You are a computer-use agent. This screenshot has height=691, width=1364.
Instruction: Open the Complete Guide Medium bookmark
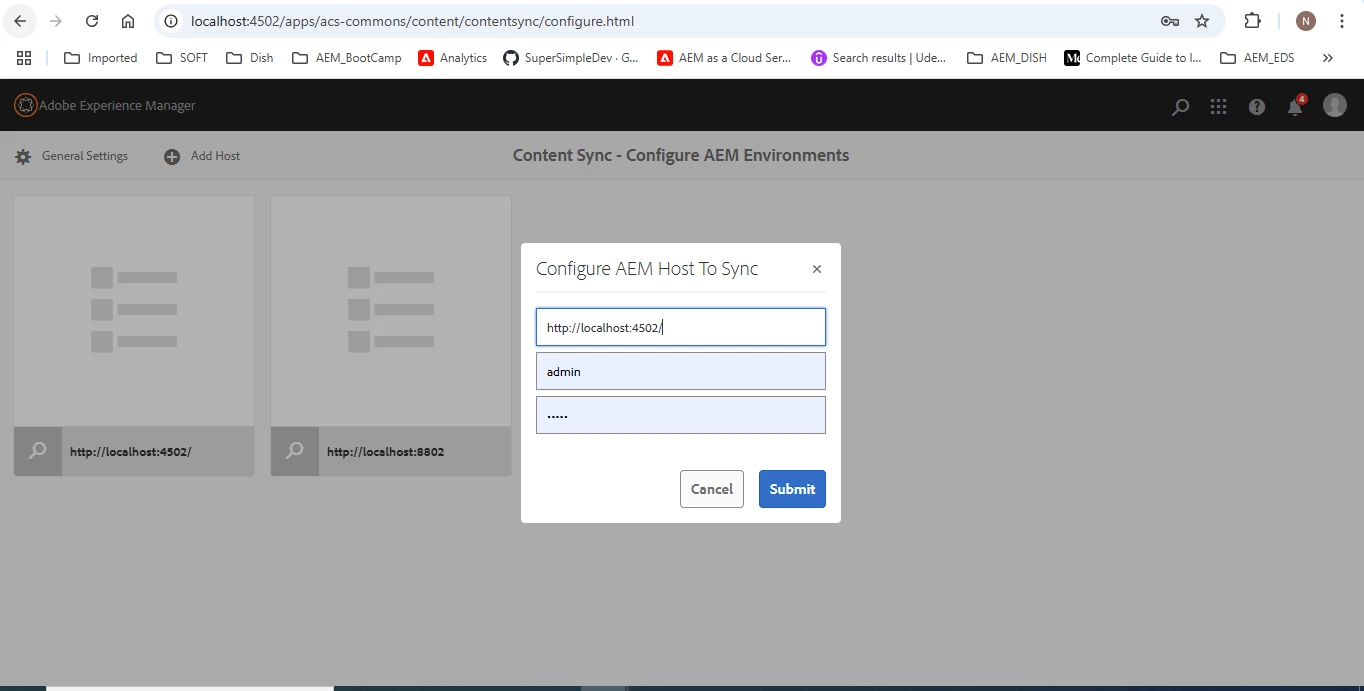(x=1133, y=58)
